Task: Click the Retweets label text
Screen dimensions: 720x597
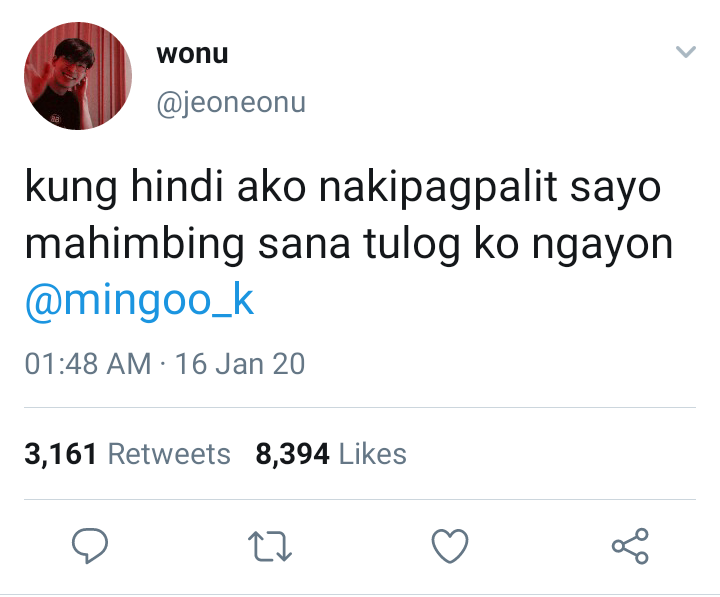Action: (x=169, y=454)
